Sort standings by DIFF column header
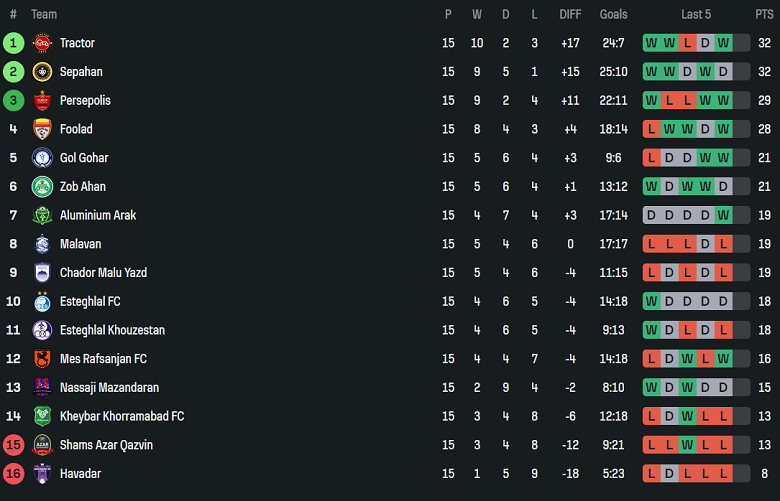 point(570,14)
